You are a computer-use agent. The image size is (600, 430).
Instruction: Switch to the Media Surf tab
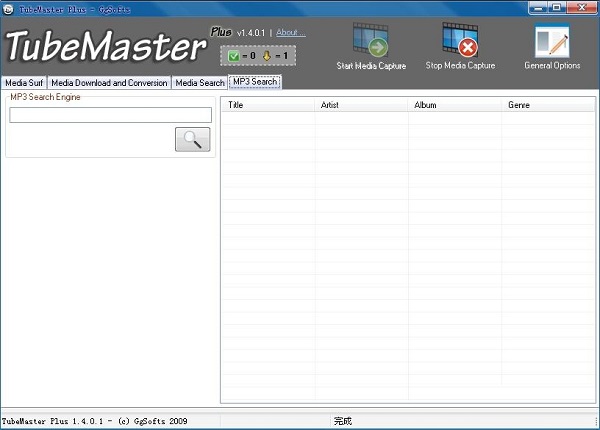24,83
